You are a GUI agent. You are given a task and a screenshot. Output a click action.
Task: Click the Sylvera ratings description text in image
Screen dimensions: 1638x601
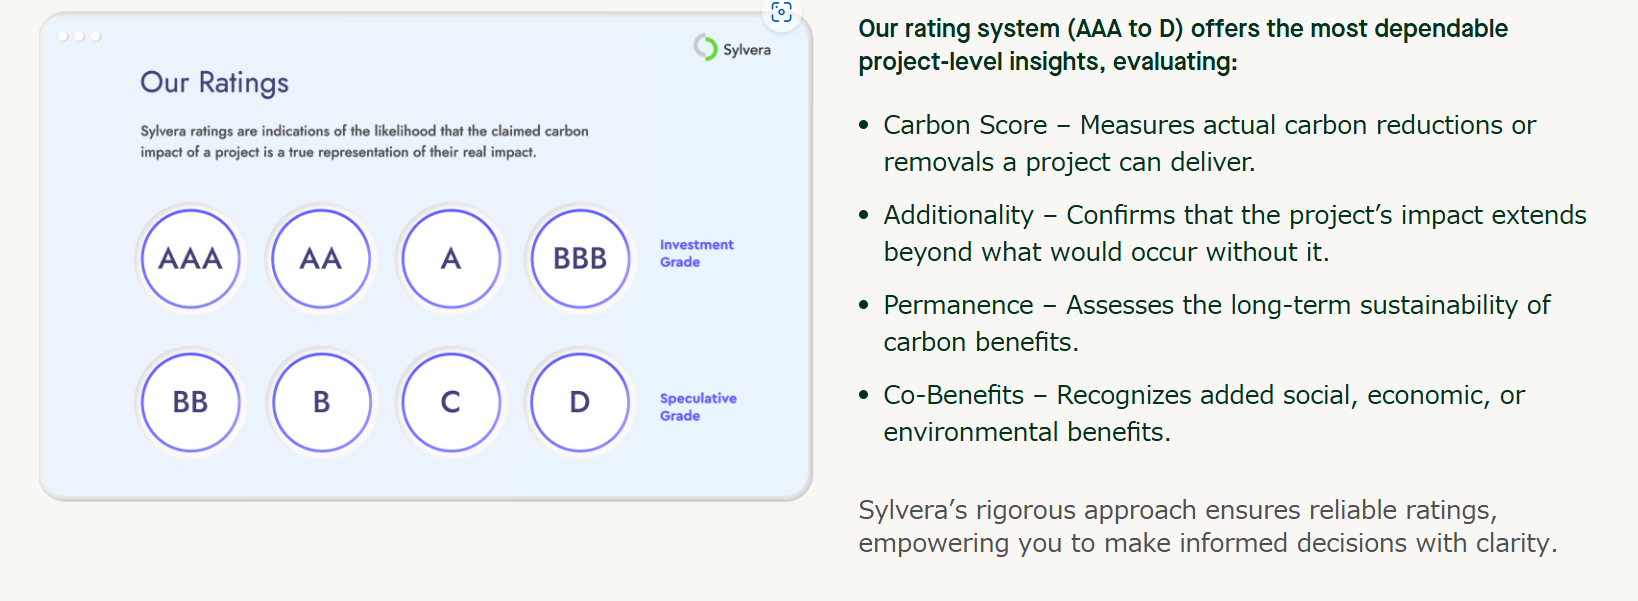tap(364, 141)
